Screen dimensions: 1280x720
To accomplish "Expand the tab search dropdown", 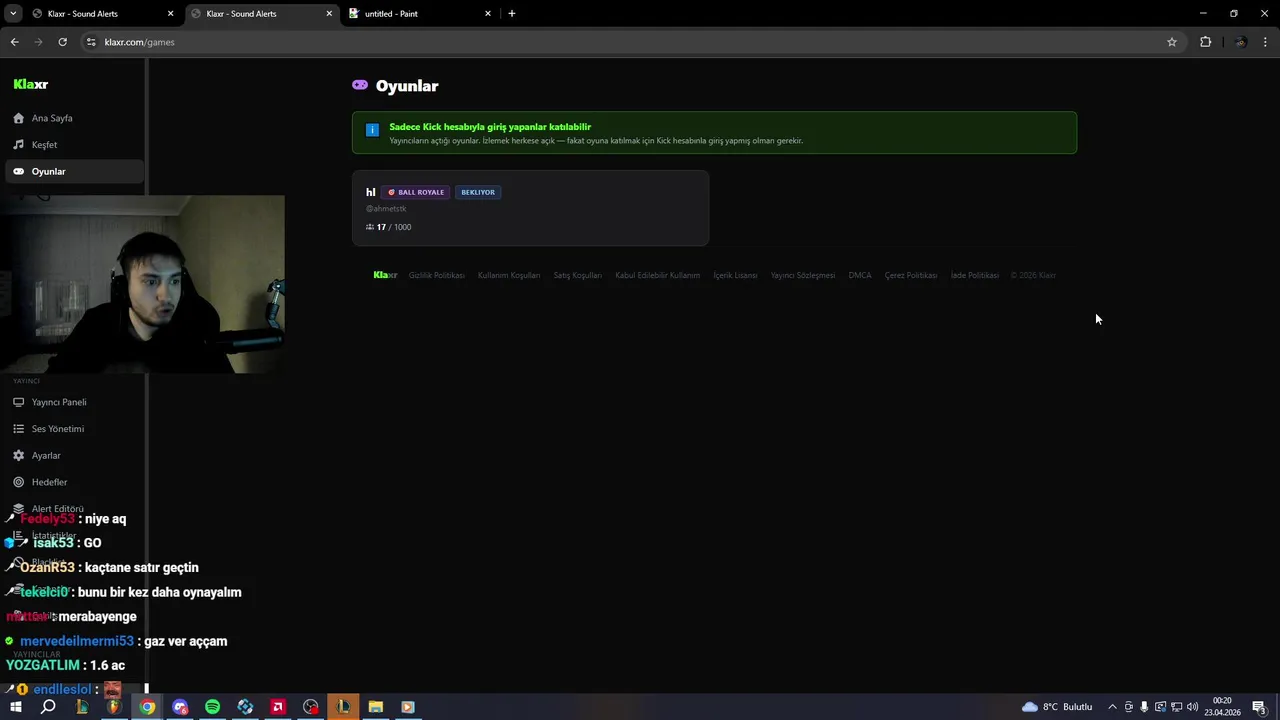I will coord(13,14).
